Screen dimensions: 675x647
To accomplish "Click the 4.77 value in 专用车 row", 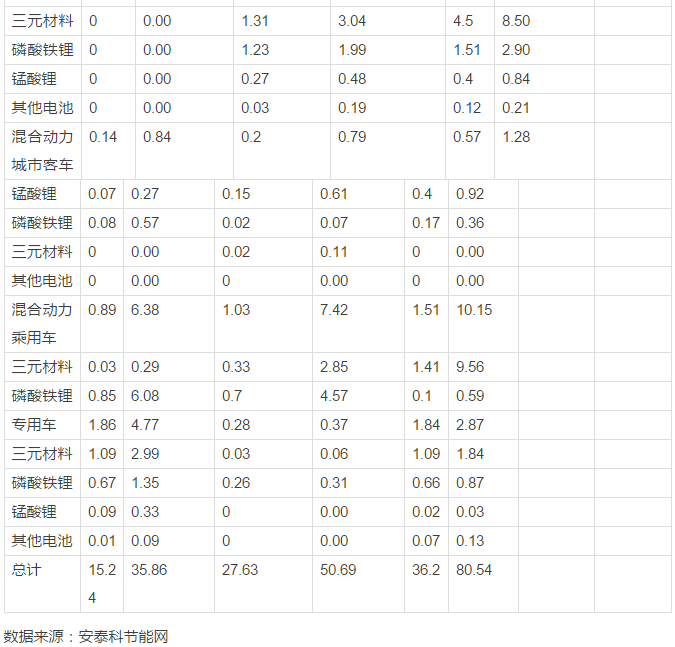I will point(145,425).
